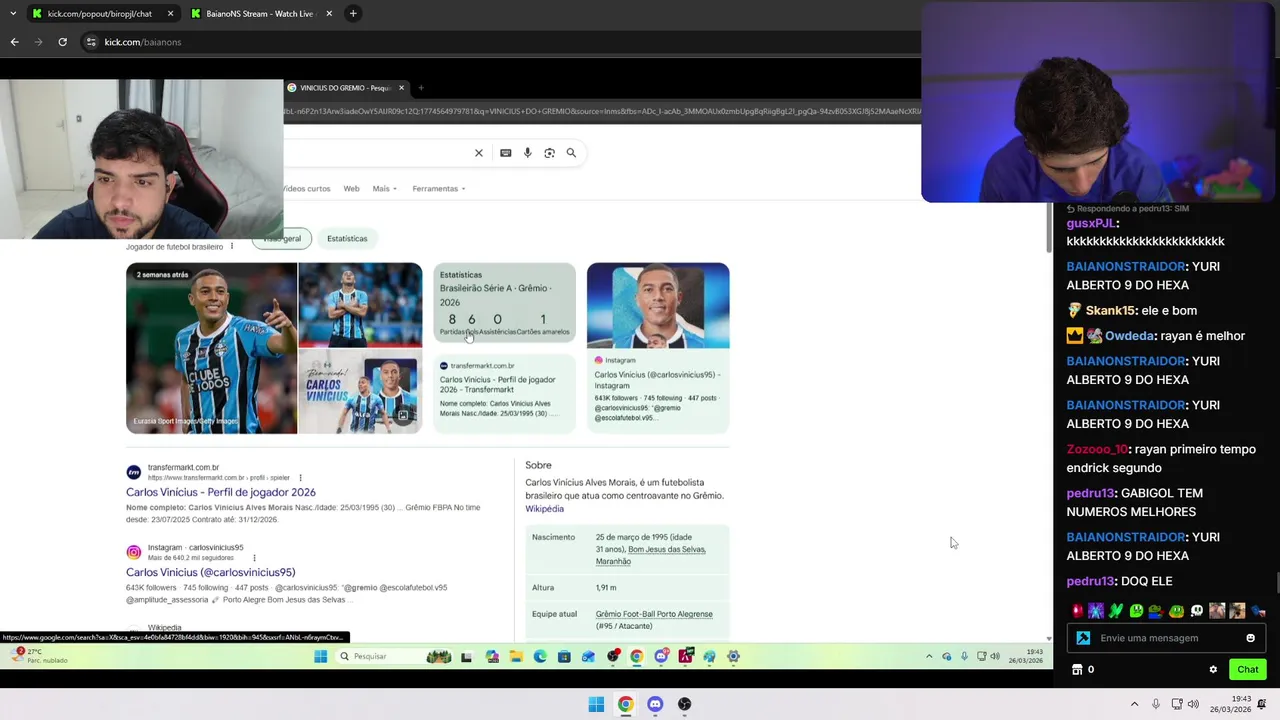
Task: Open Chrome on the streamed desktop taskbar
Action: 636,656
